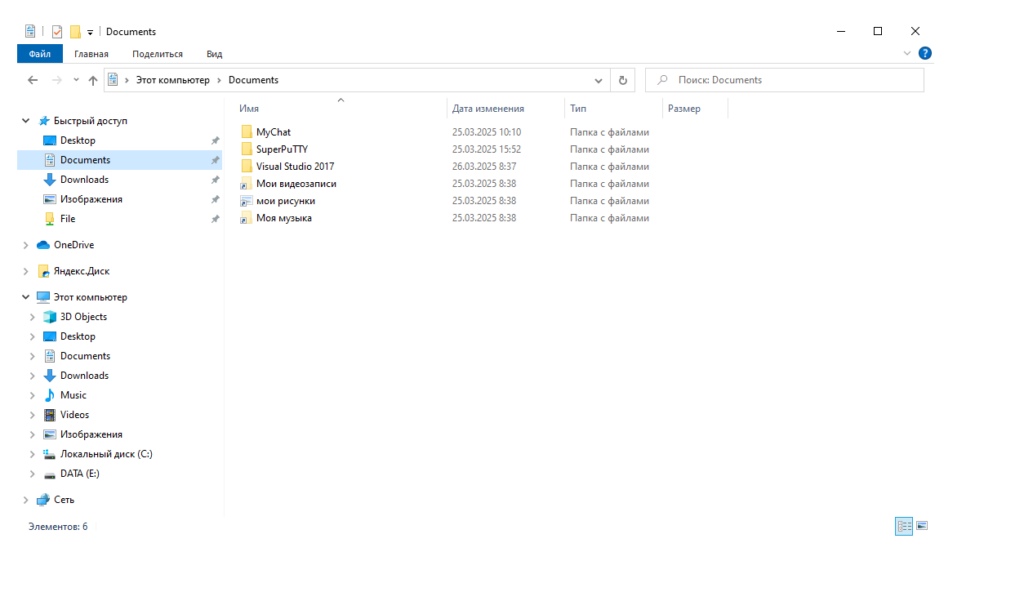Select DATA (E:) drive in sidebar
1024x601 pixels.
tap(79, 474)
